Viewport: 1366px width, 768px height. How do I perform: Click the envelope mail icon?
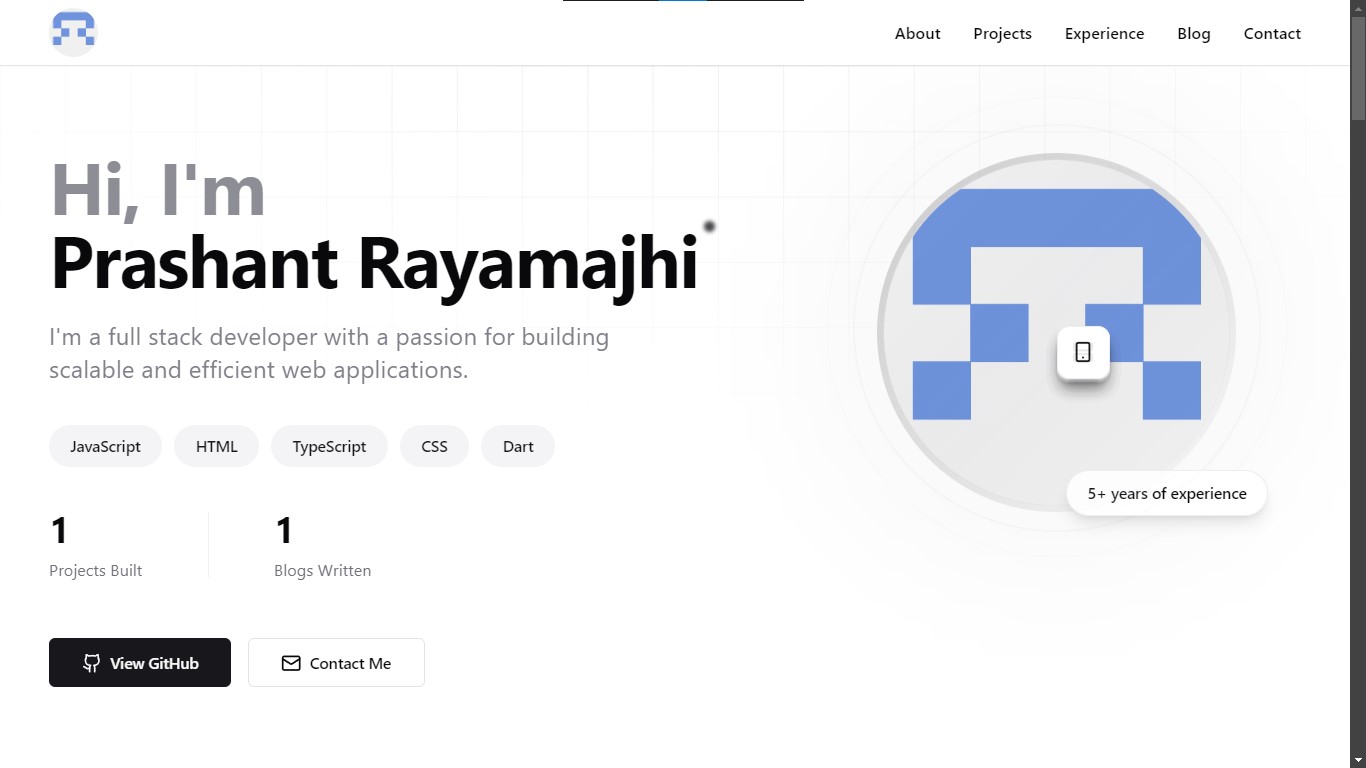291,663
